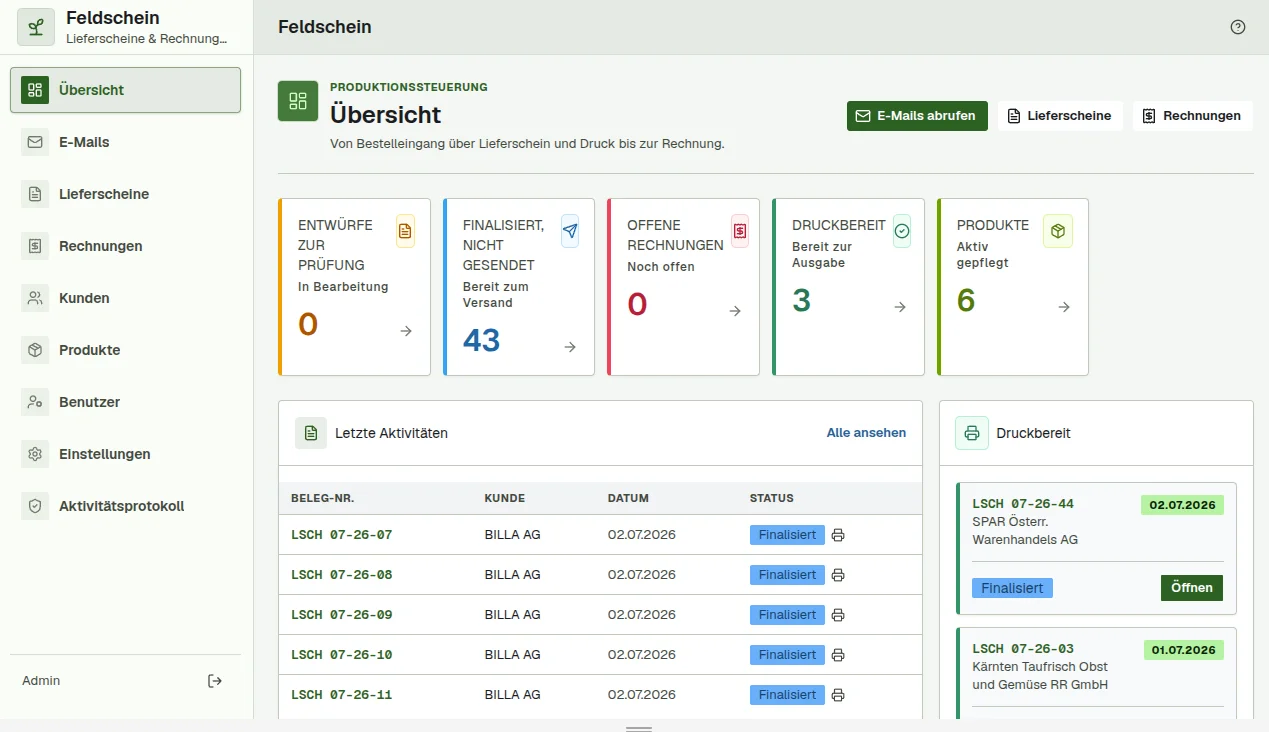Open Kunden in the sidebar

coord(126,298)
